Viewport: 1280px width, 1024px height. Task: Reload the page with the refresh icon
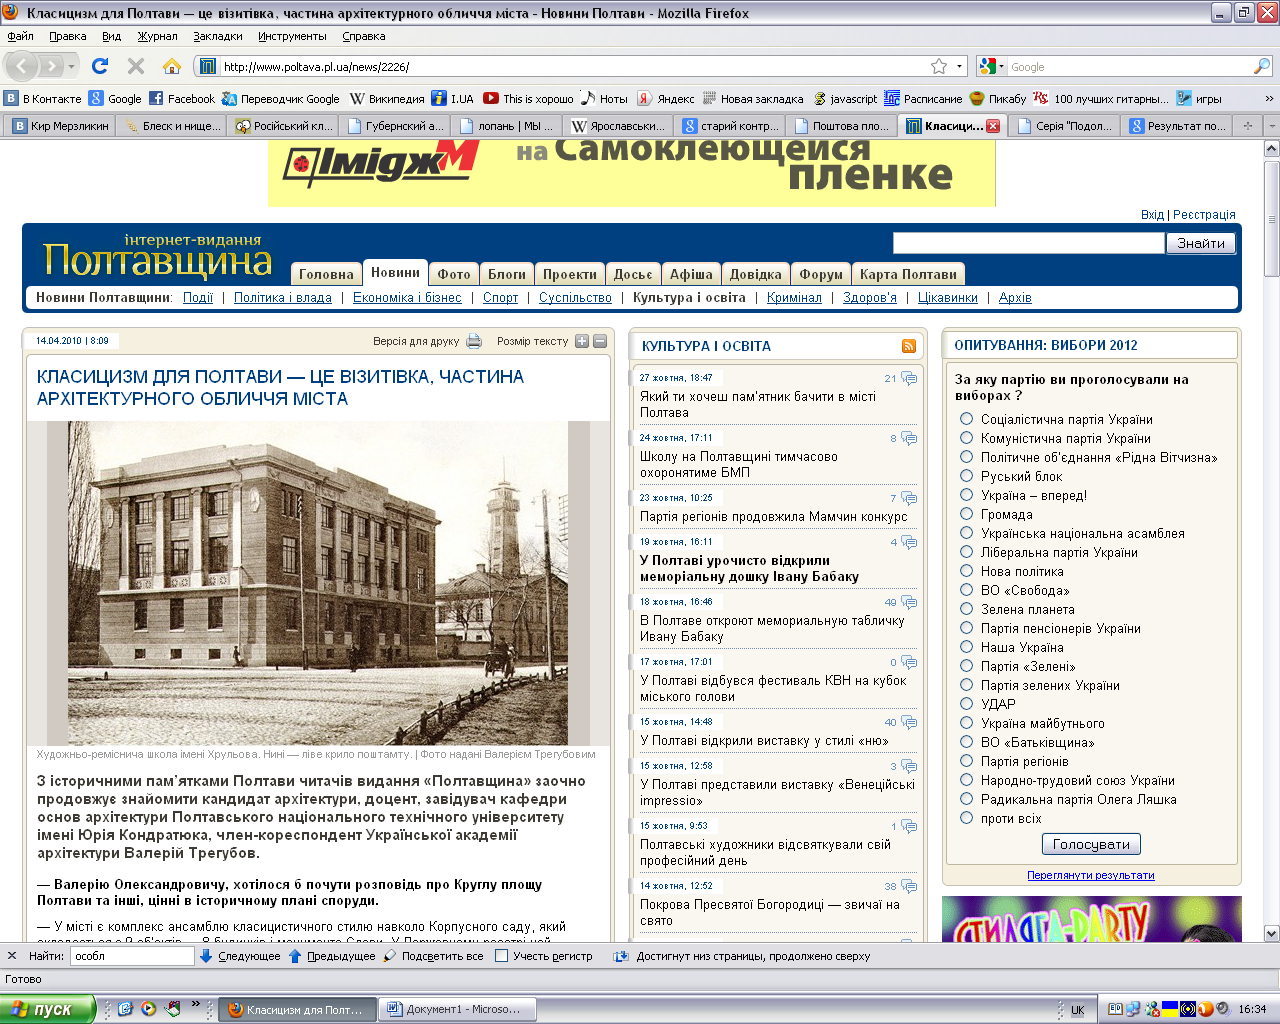[x=99, y=66]
